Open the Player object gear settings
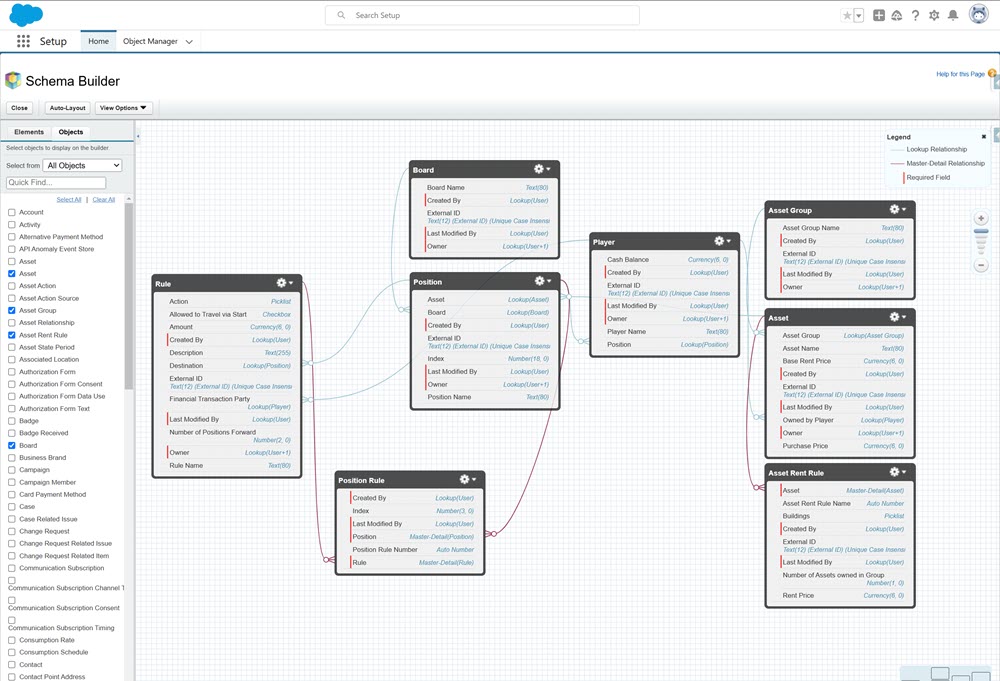Screen dimensions: 1000x681 [x=723, y=240]
